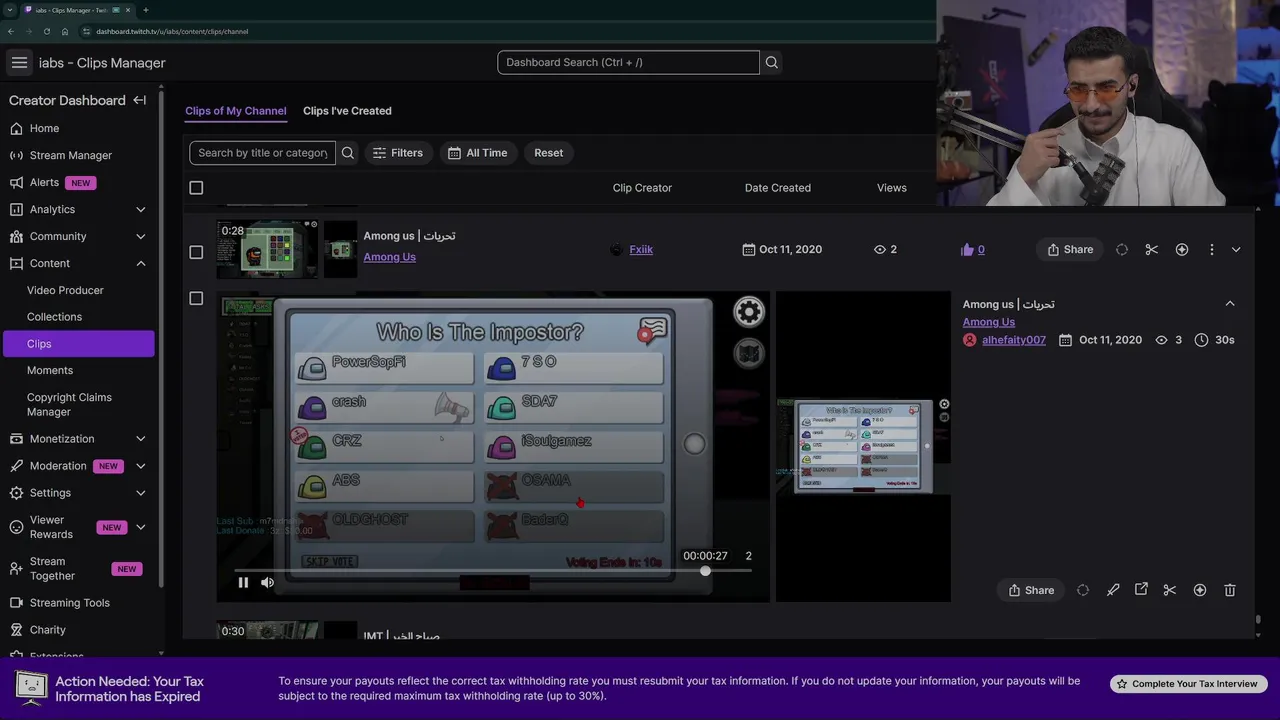Expand the Fxiik clip row chevron
Viewport: 1280px width, 720px height.
click(x=1236, y=249)
